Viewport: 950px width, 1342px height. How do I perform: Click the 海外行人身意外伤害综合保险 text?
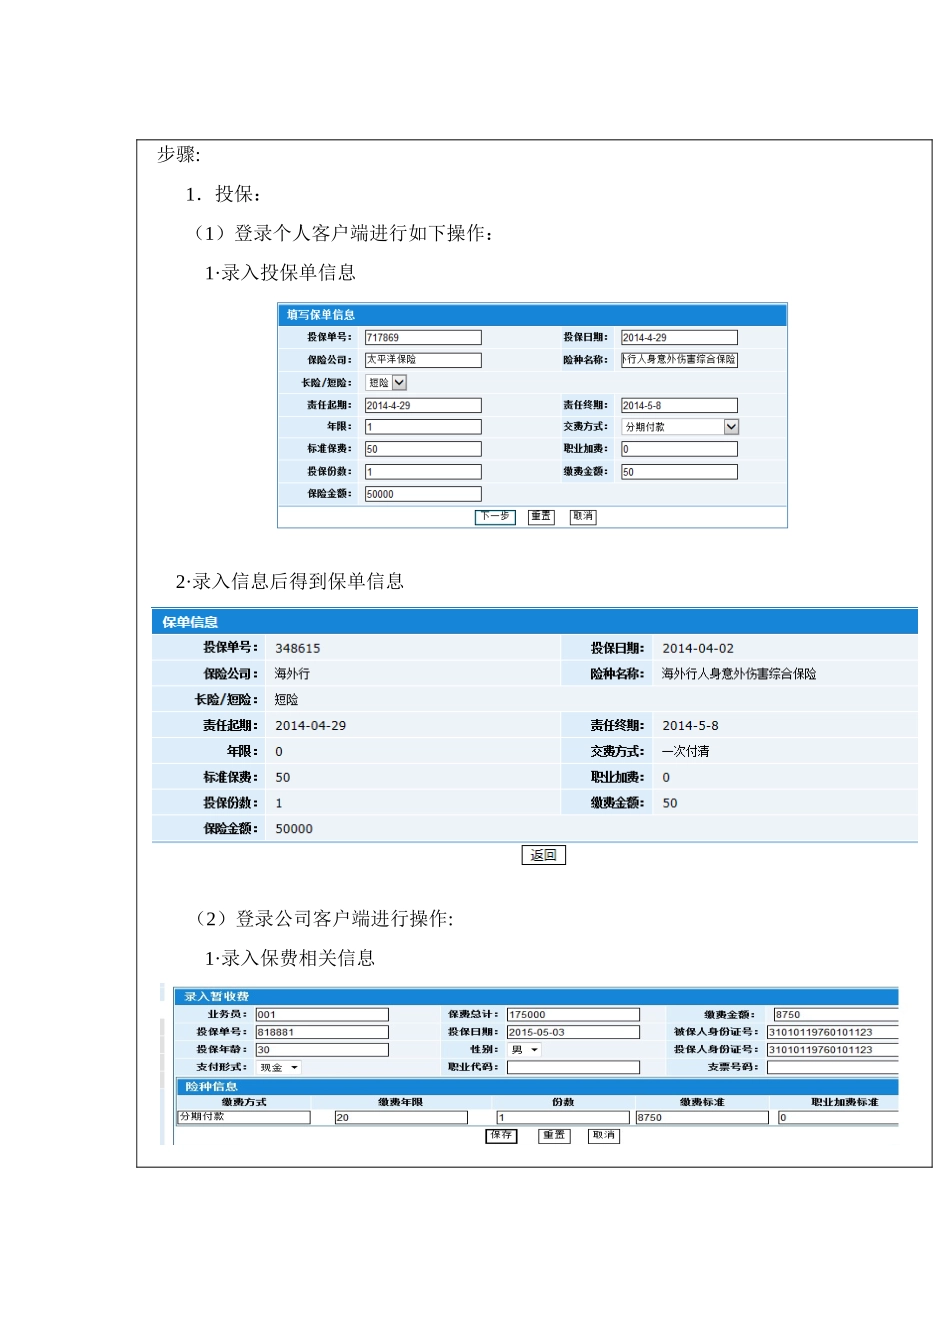coord(739,674)
